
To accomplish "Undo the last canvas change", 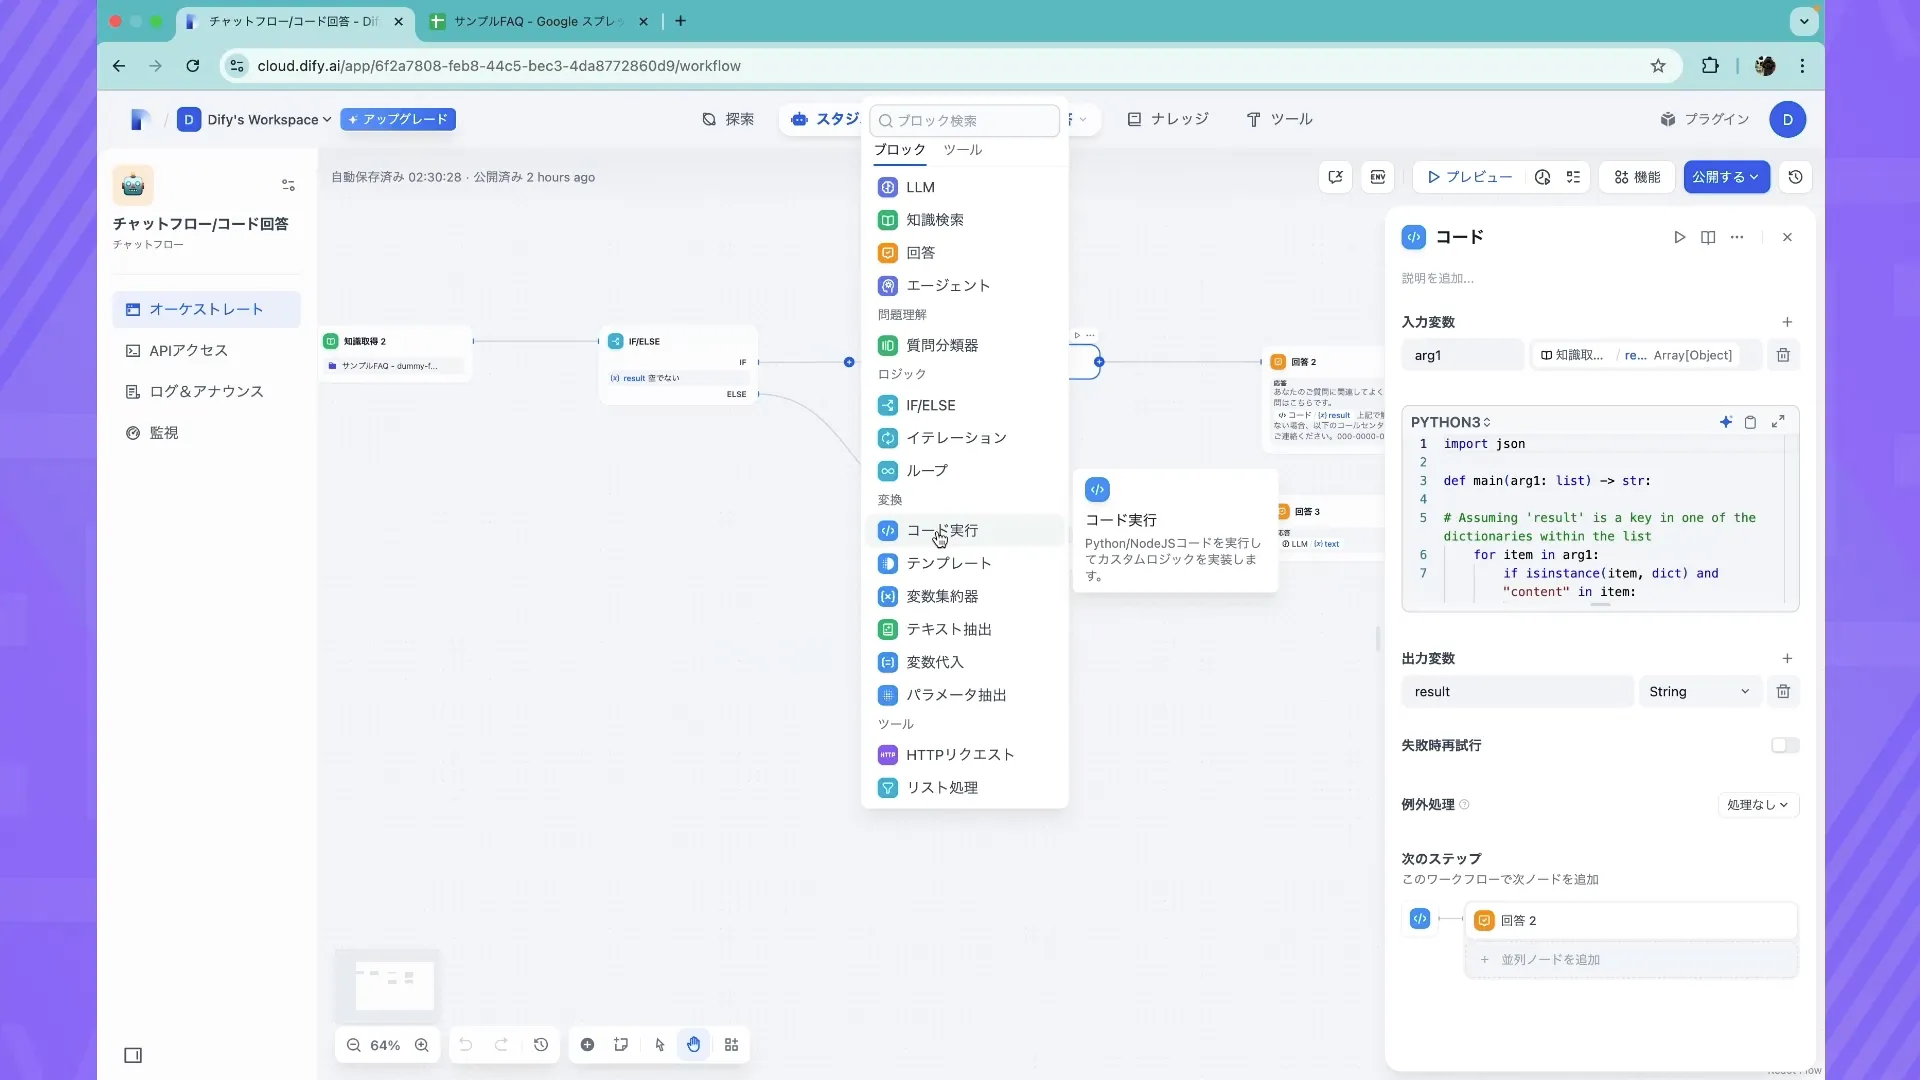I will (465, 1044).
